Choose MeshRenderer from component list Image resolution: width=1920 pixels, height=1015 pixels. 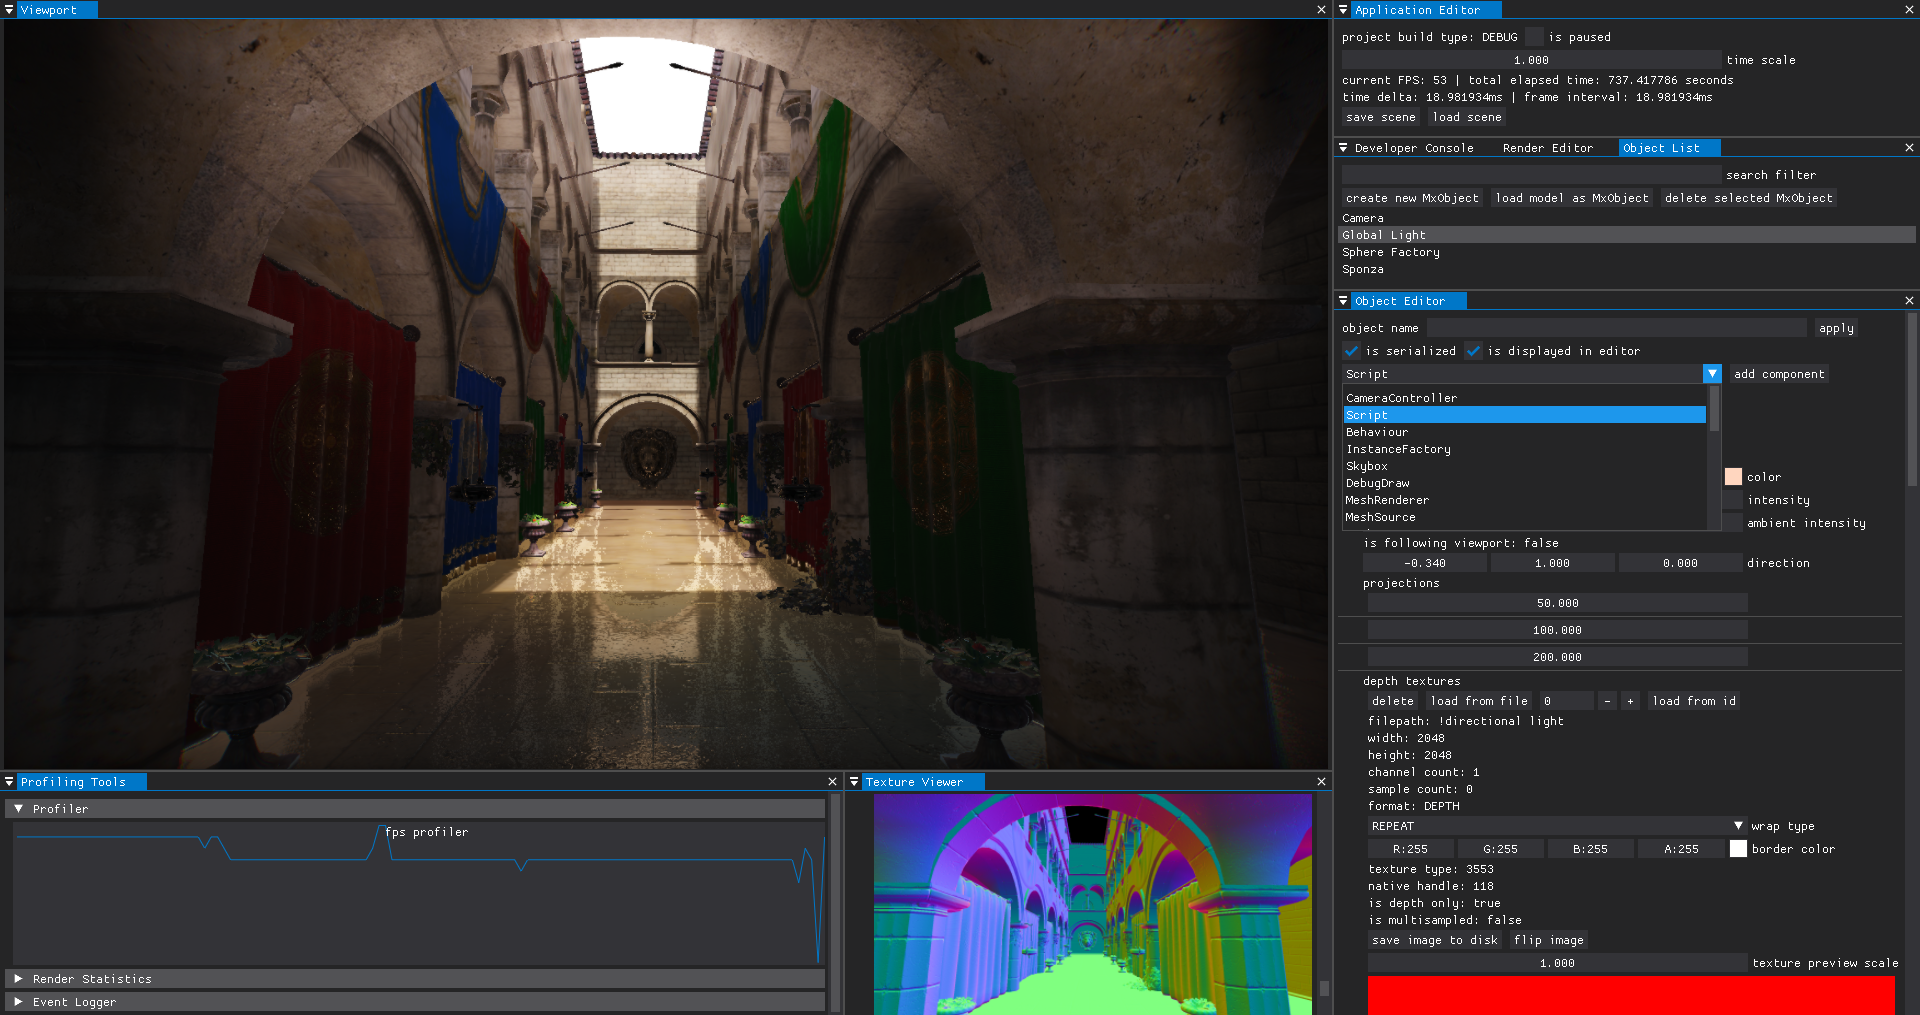coord(1524,500)
